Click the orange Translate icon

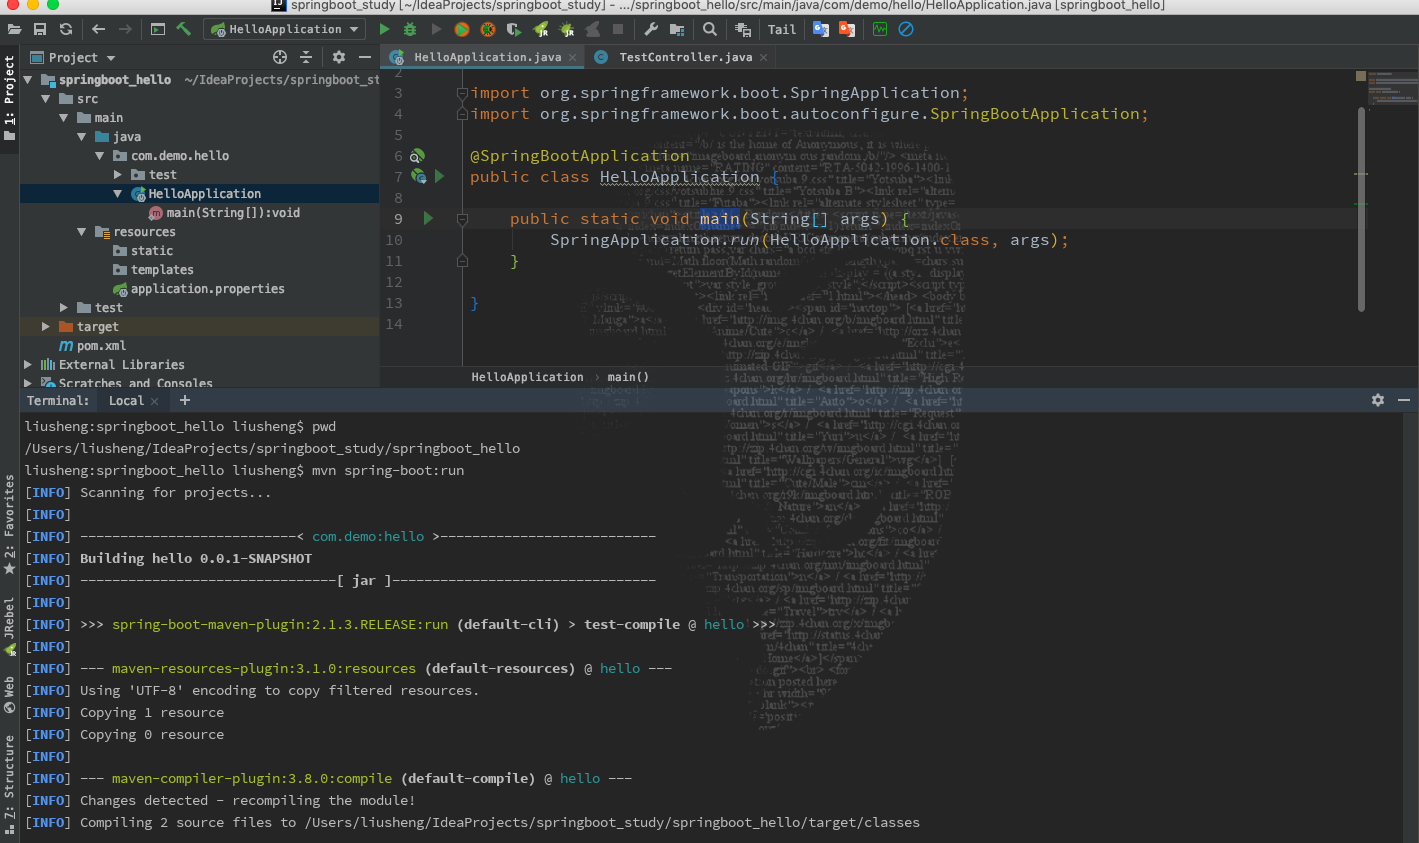pos(847,29)
